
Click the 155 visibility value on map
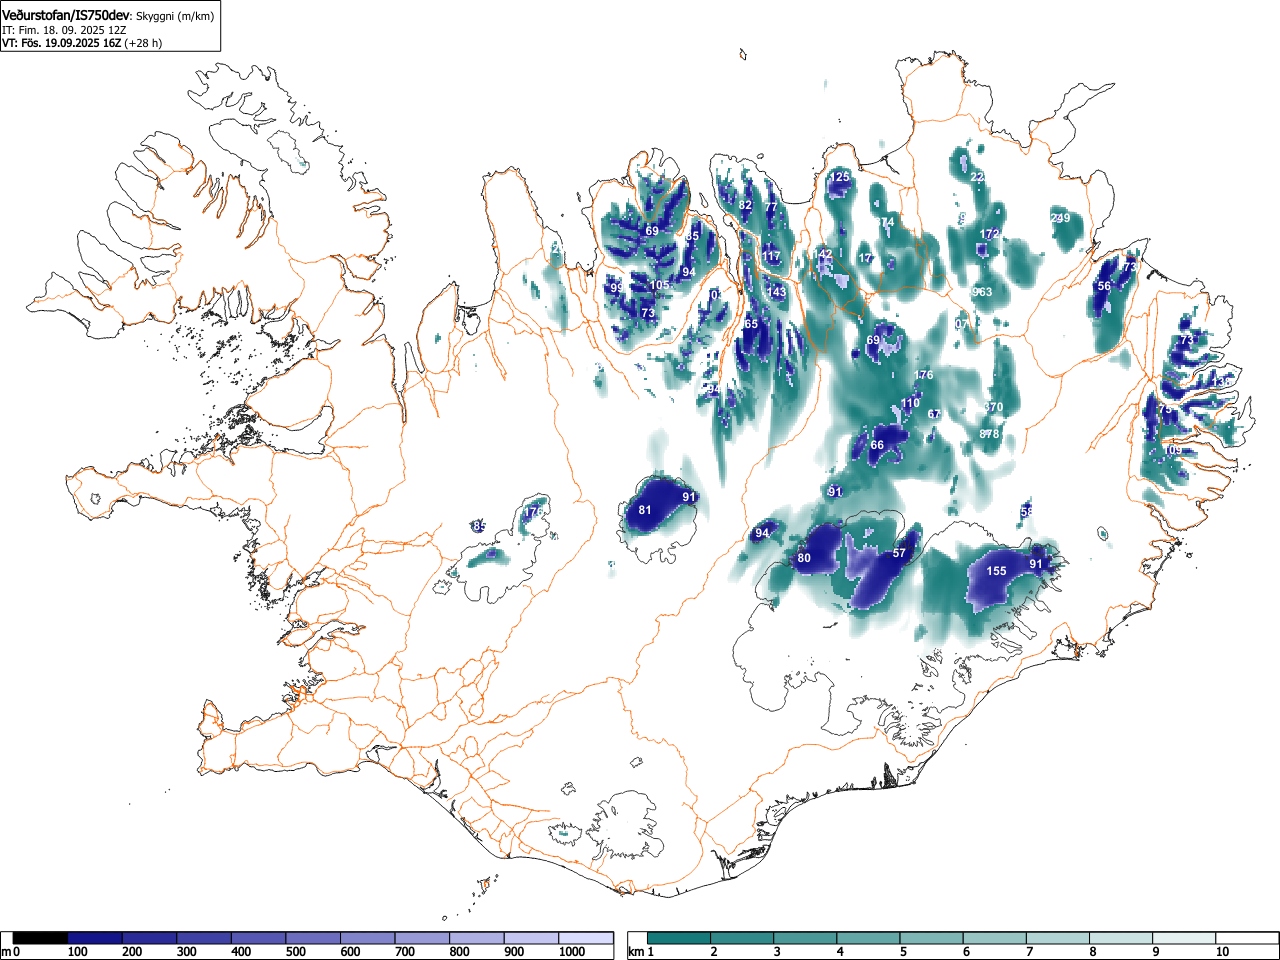996,571
